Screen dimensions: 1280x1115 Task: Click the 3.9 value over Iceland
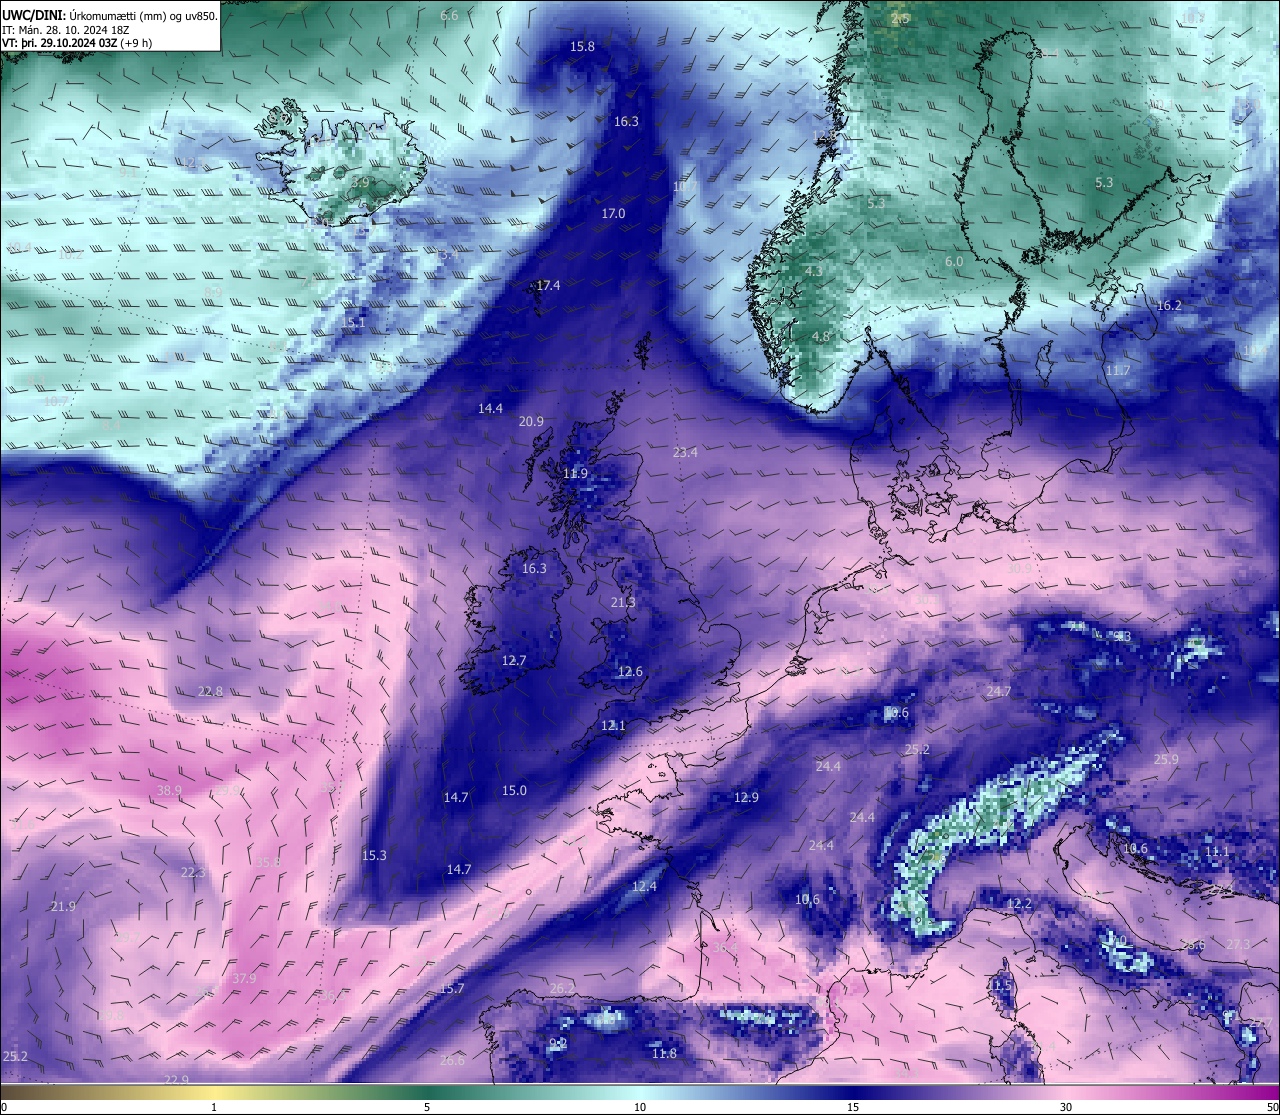click(361, 183)
